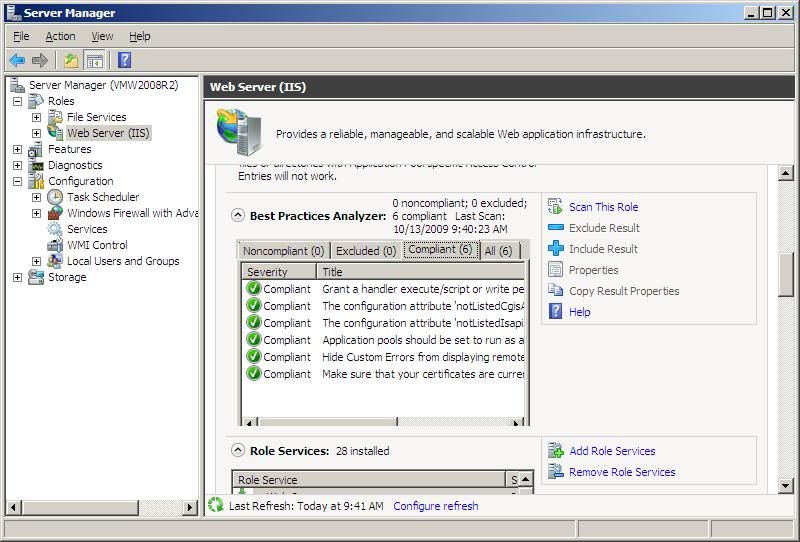Click the Windows Firewall brick wall icon
The width and height of the screenshot is (800, 542).
pyautogui.click(x=55, y=213)
